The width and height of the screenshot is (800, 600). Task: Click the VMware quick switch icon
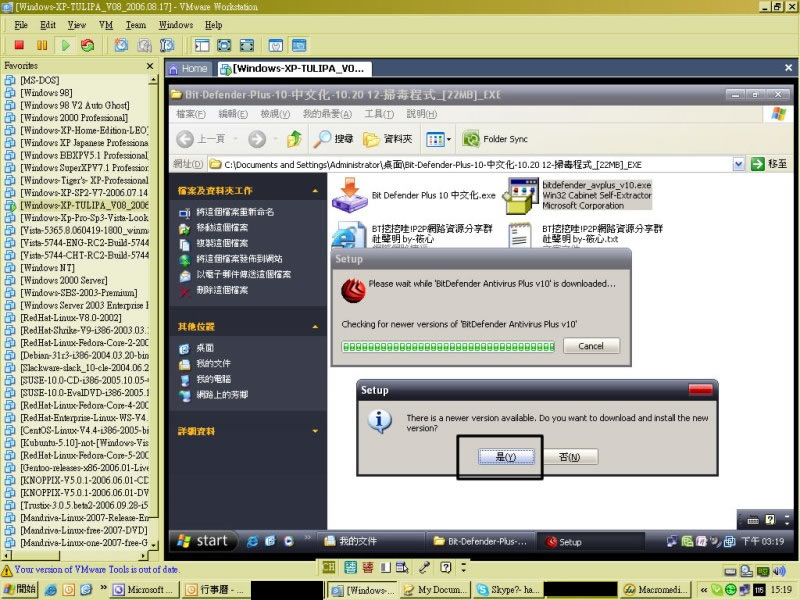[246, 45]
